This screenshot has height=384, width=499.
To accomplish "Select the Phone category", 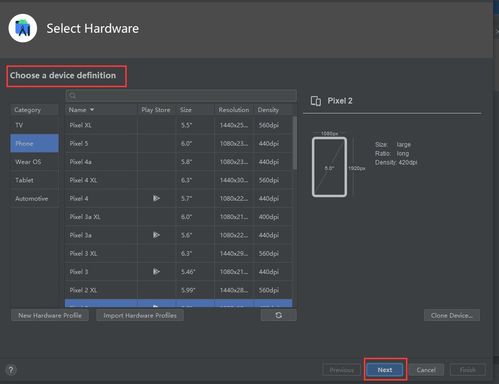I will tap(34, 143).
